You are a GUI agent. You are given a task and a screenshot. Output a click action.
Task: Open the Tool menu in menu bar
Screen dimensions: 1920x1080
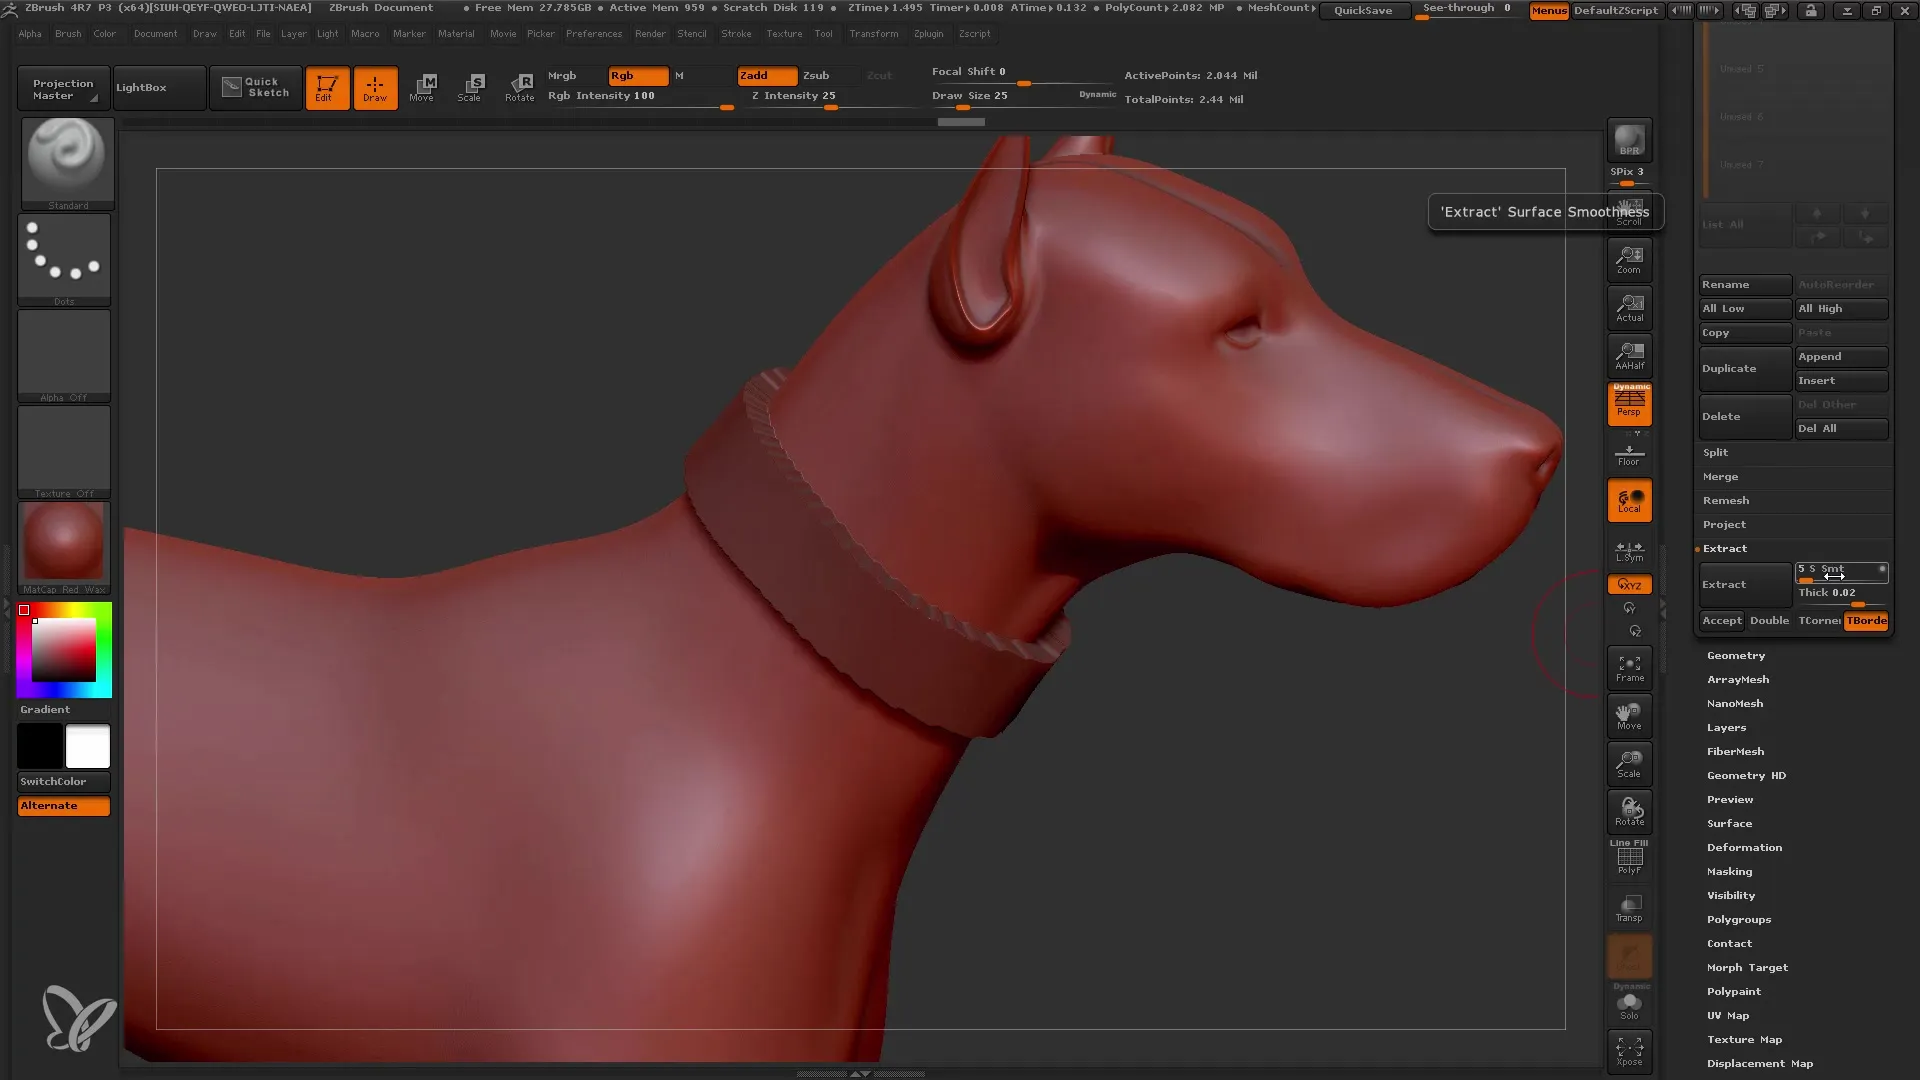point(823,33)
